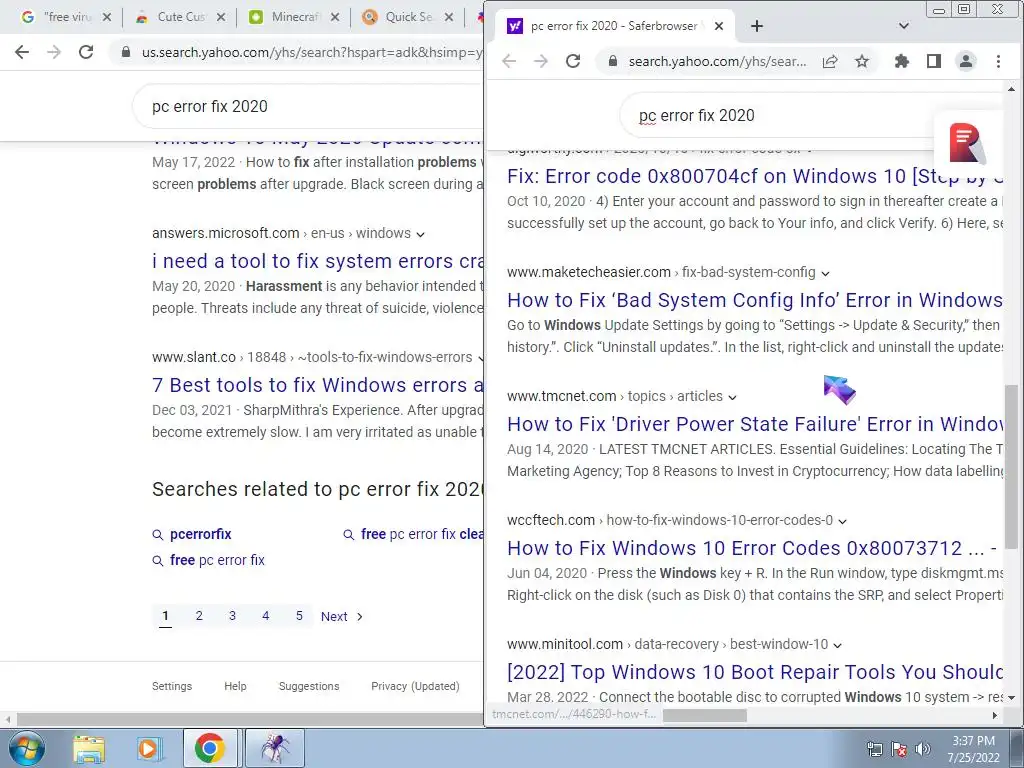Click Chrome icon on taskbar
Image resolution: width=1024 pixels, height=768 pixels.
(210, 748)
